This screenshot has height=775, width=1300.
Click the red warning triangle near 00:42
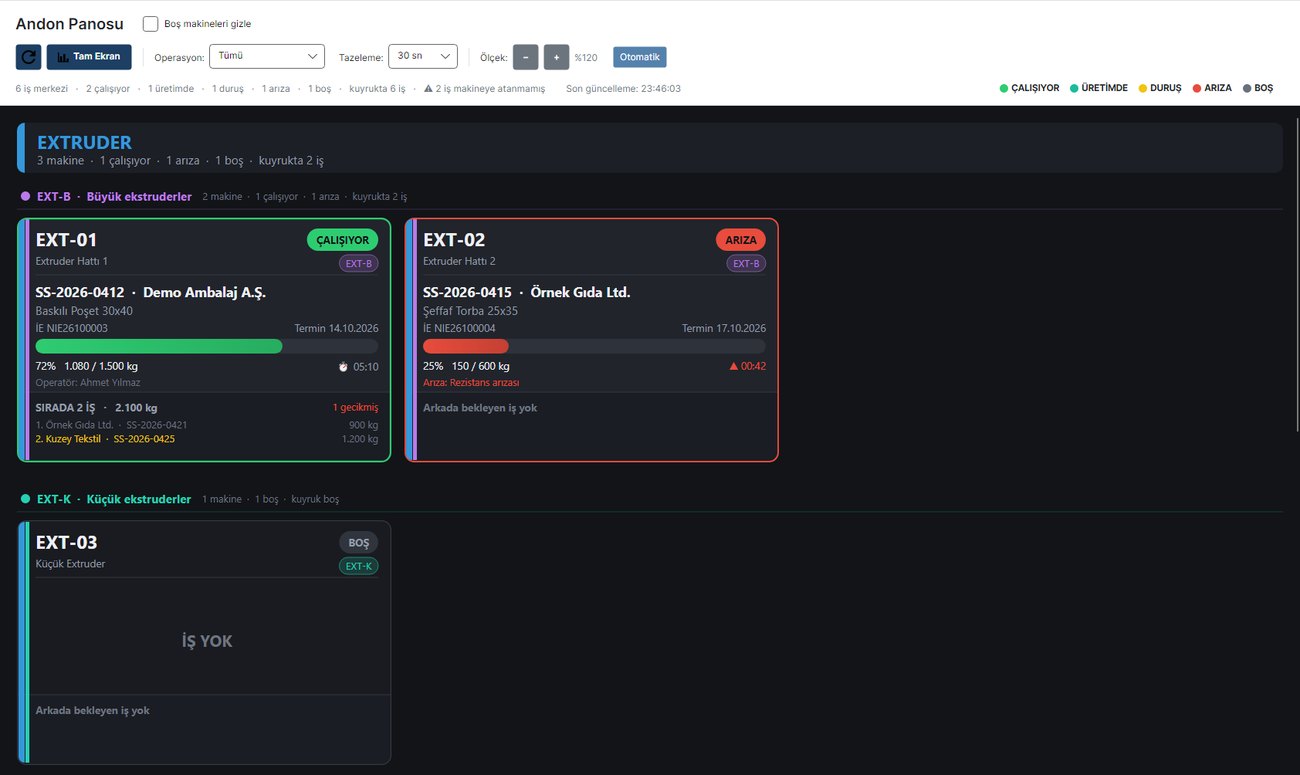point(735,366)
